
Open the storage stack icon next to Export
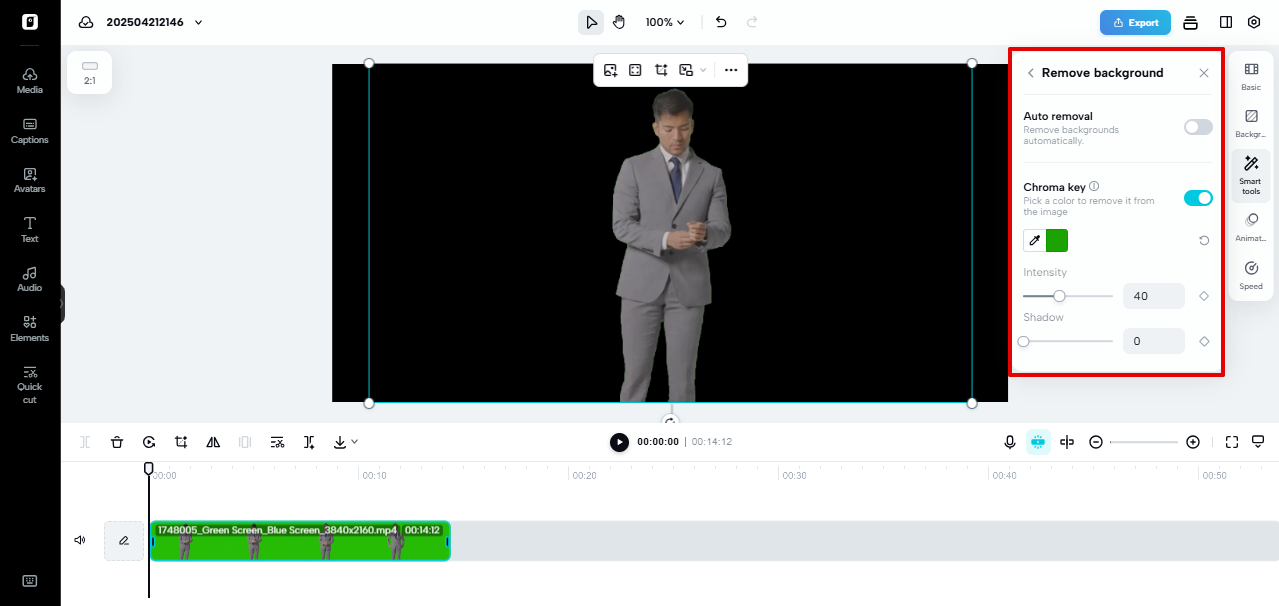coord(1190,22)
